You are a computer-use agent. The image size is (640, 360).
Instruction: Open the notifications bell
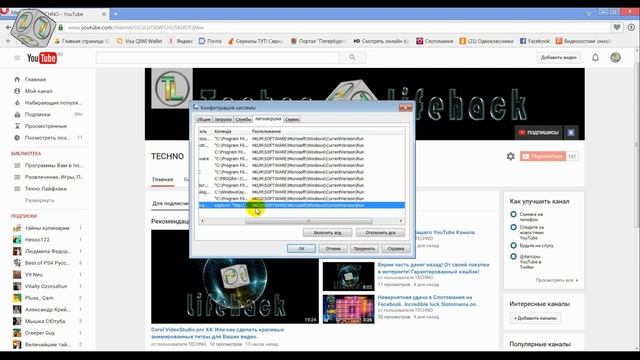595,58
